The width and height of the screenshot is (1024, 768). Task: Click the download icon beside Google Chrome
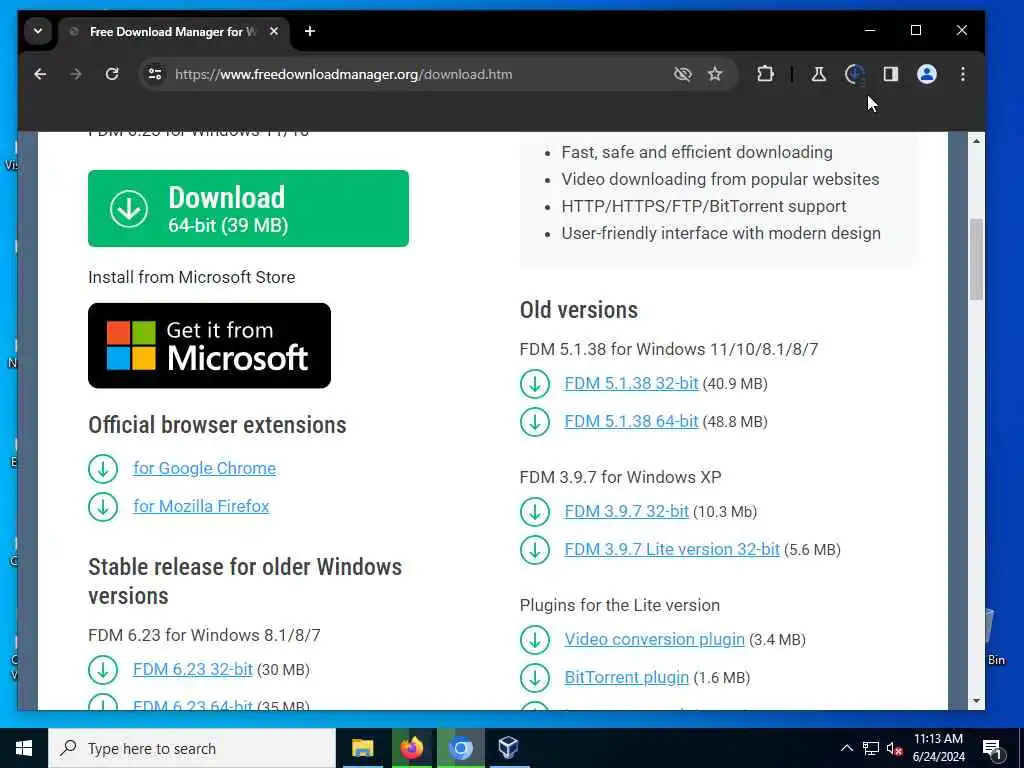pos(103,468)
